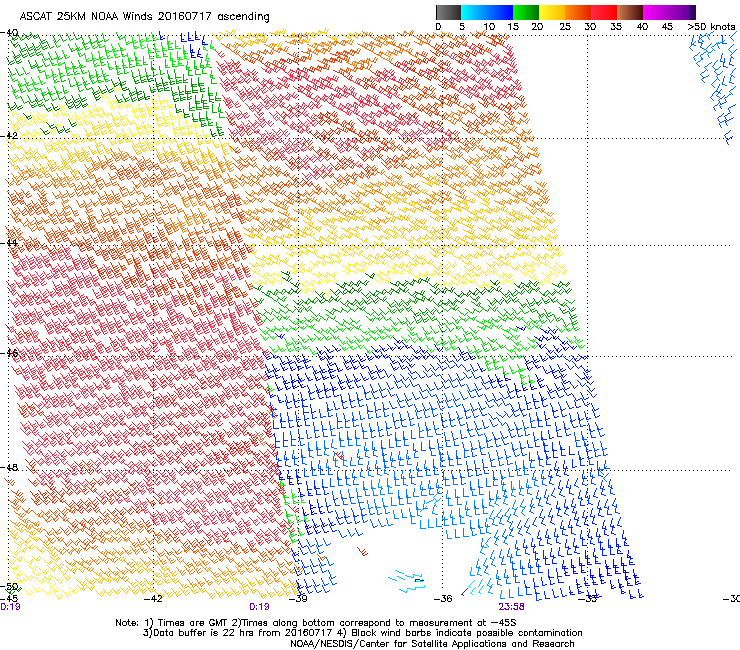This screenshot has width=740, height=650.
Task: Click the -39 longitude axis label
Action: (298, 599)
